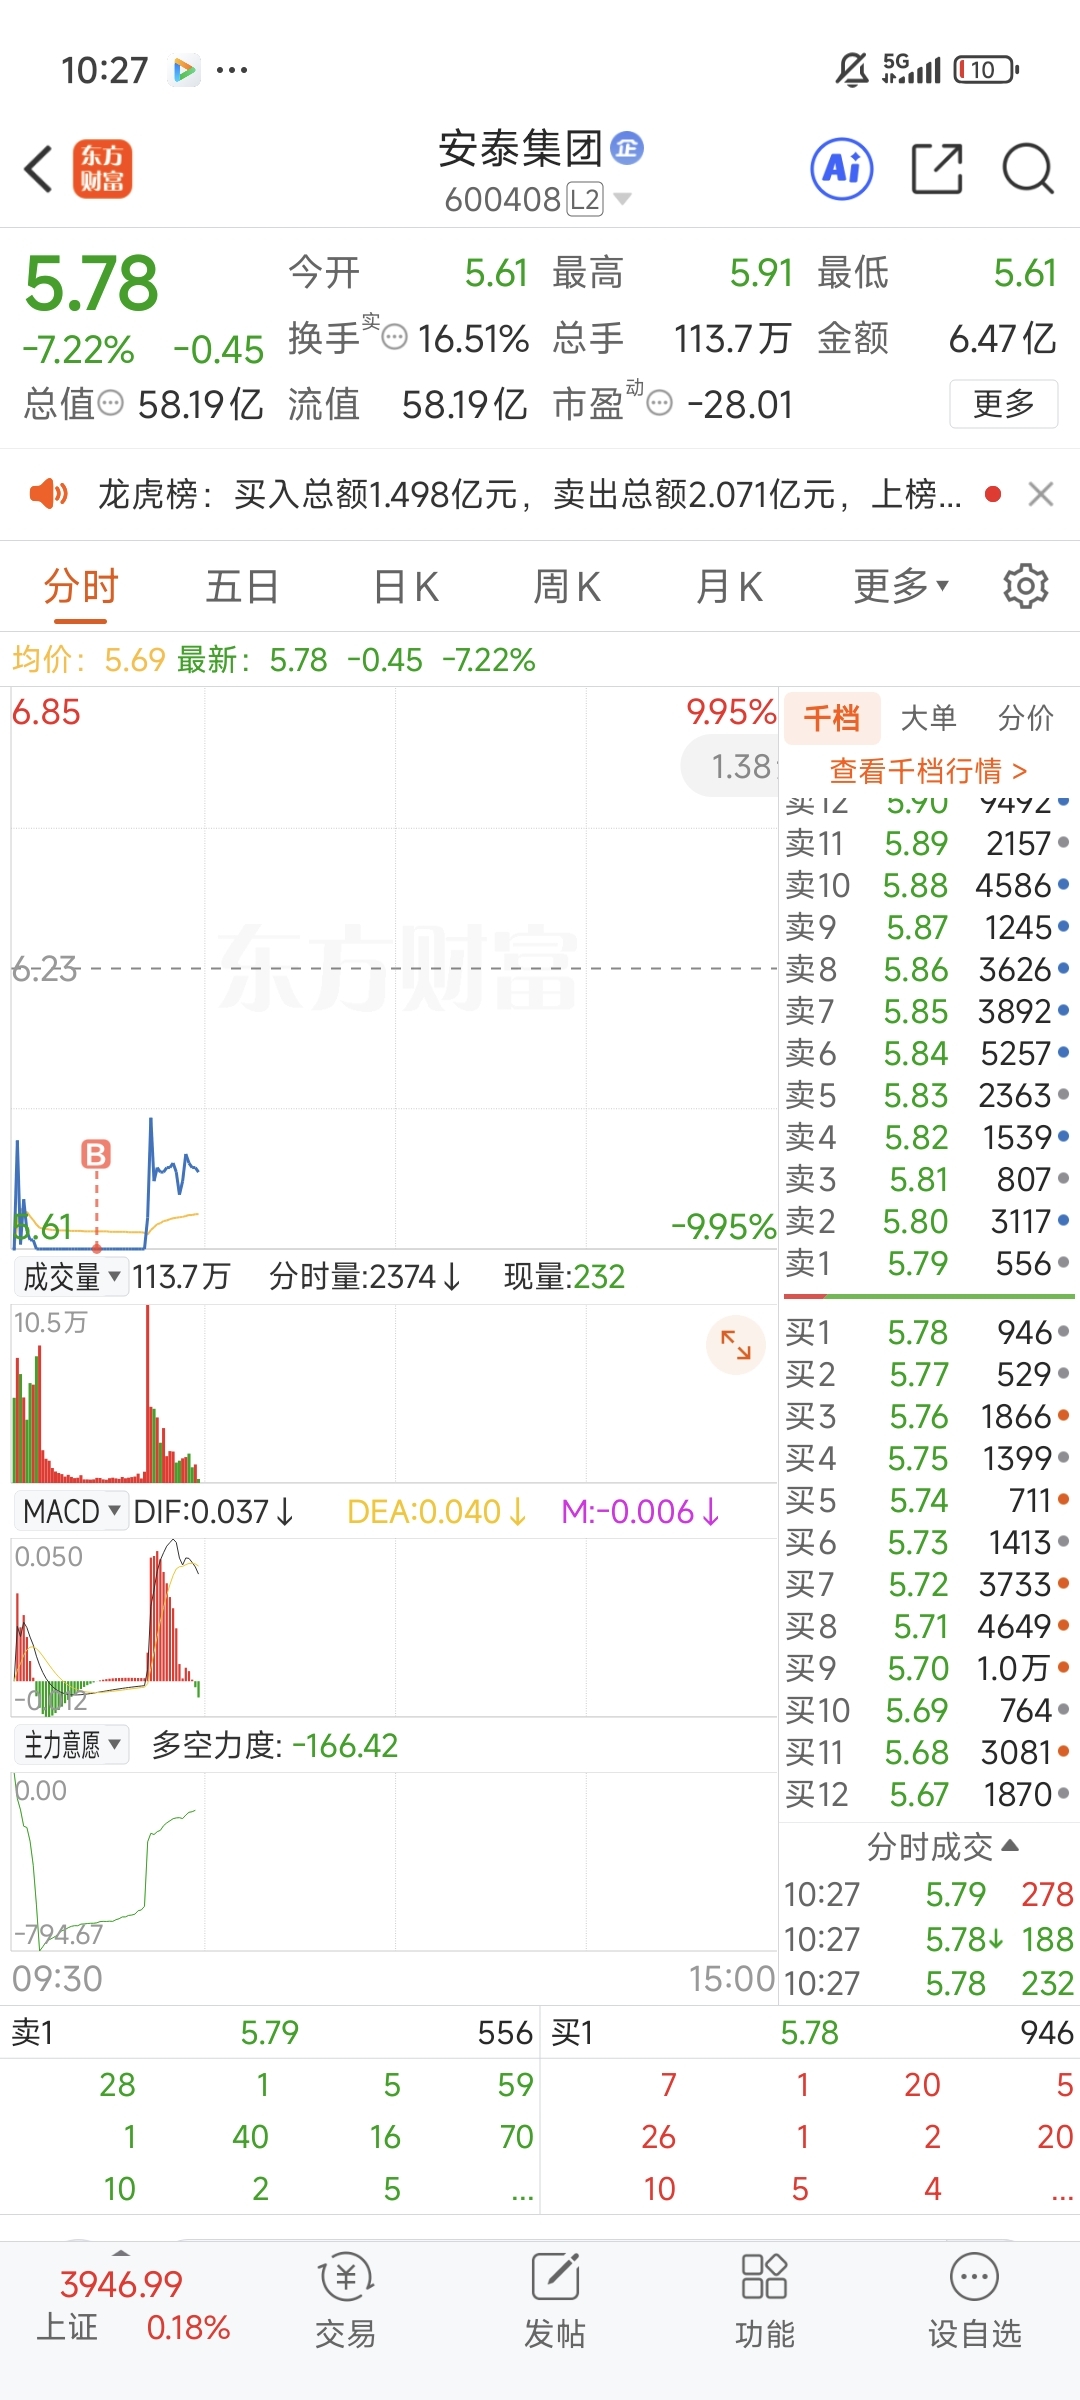Open the 主力意愿 indicator dropdown
The image size is (1080, 2400).
coord(72,1745)
